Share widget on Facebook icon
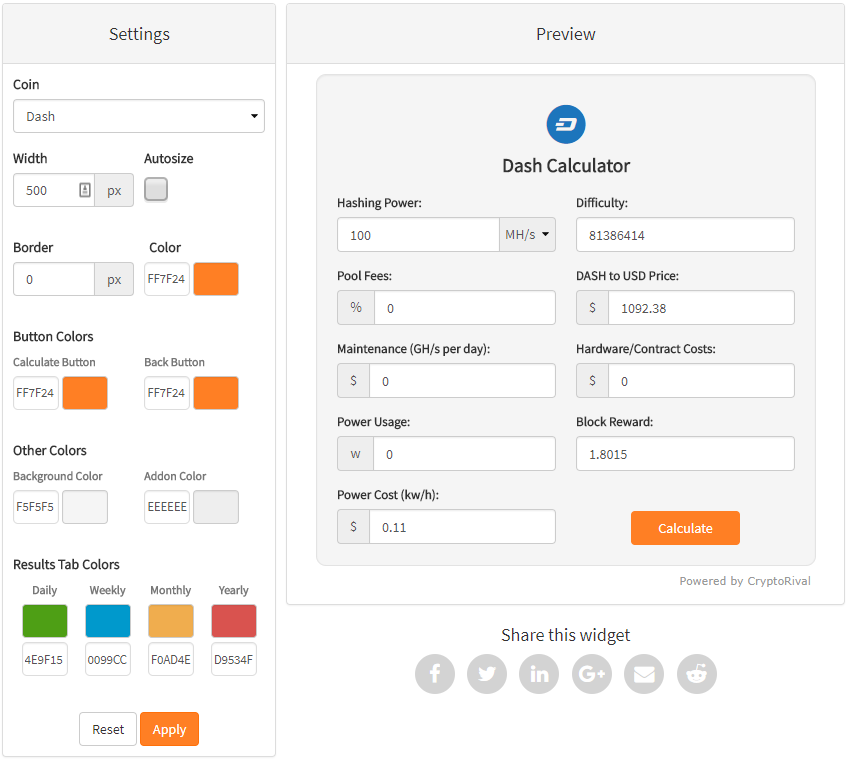The height and width of the screenshot is (761, 849). pyautogui.click(x=435, y=674)
